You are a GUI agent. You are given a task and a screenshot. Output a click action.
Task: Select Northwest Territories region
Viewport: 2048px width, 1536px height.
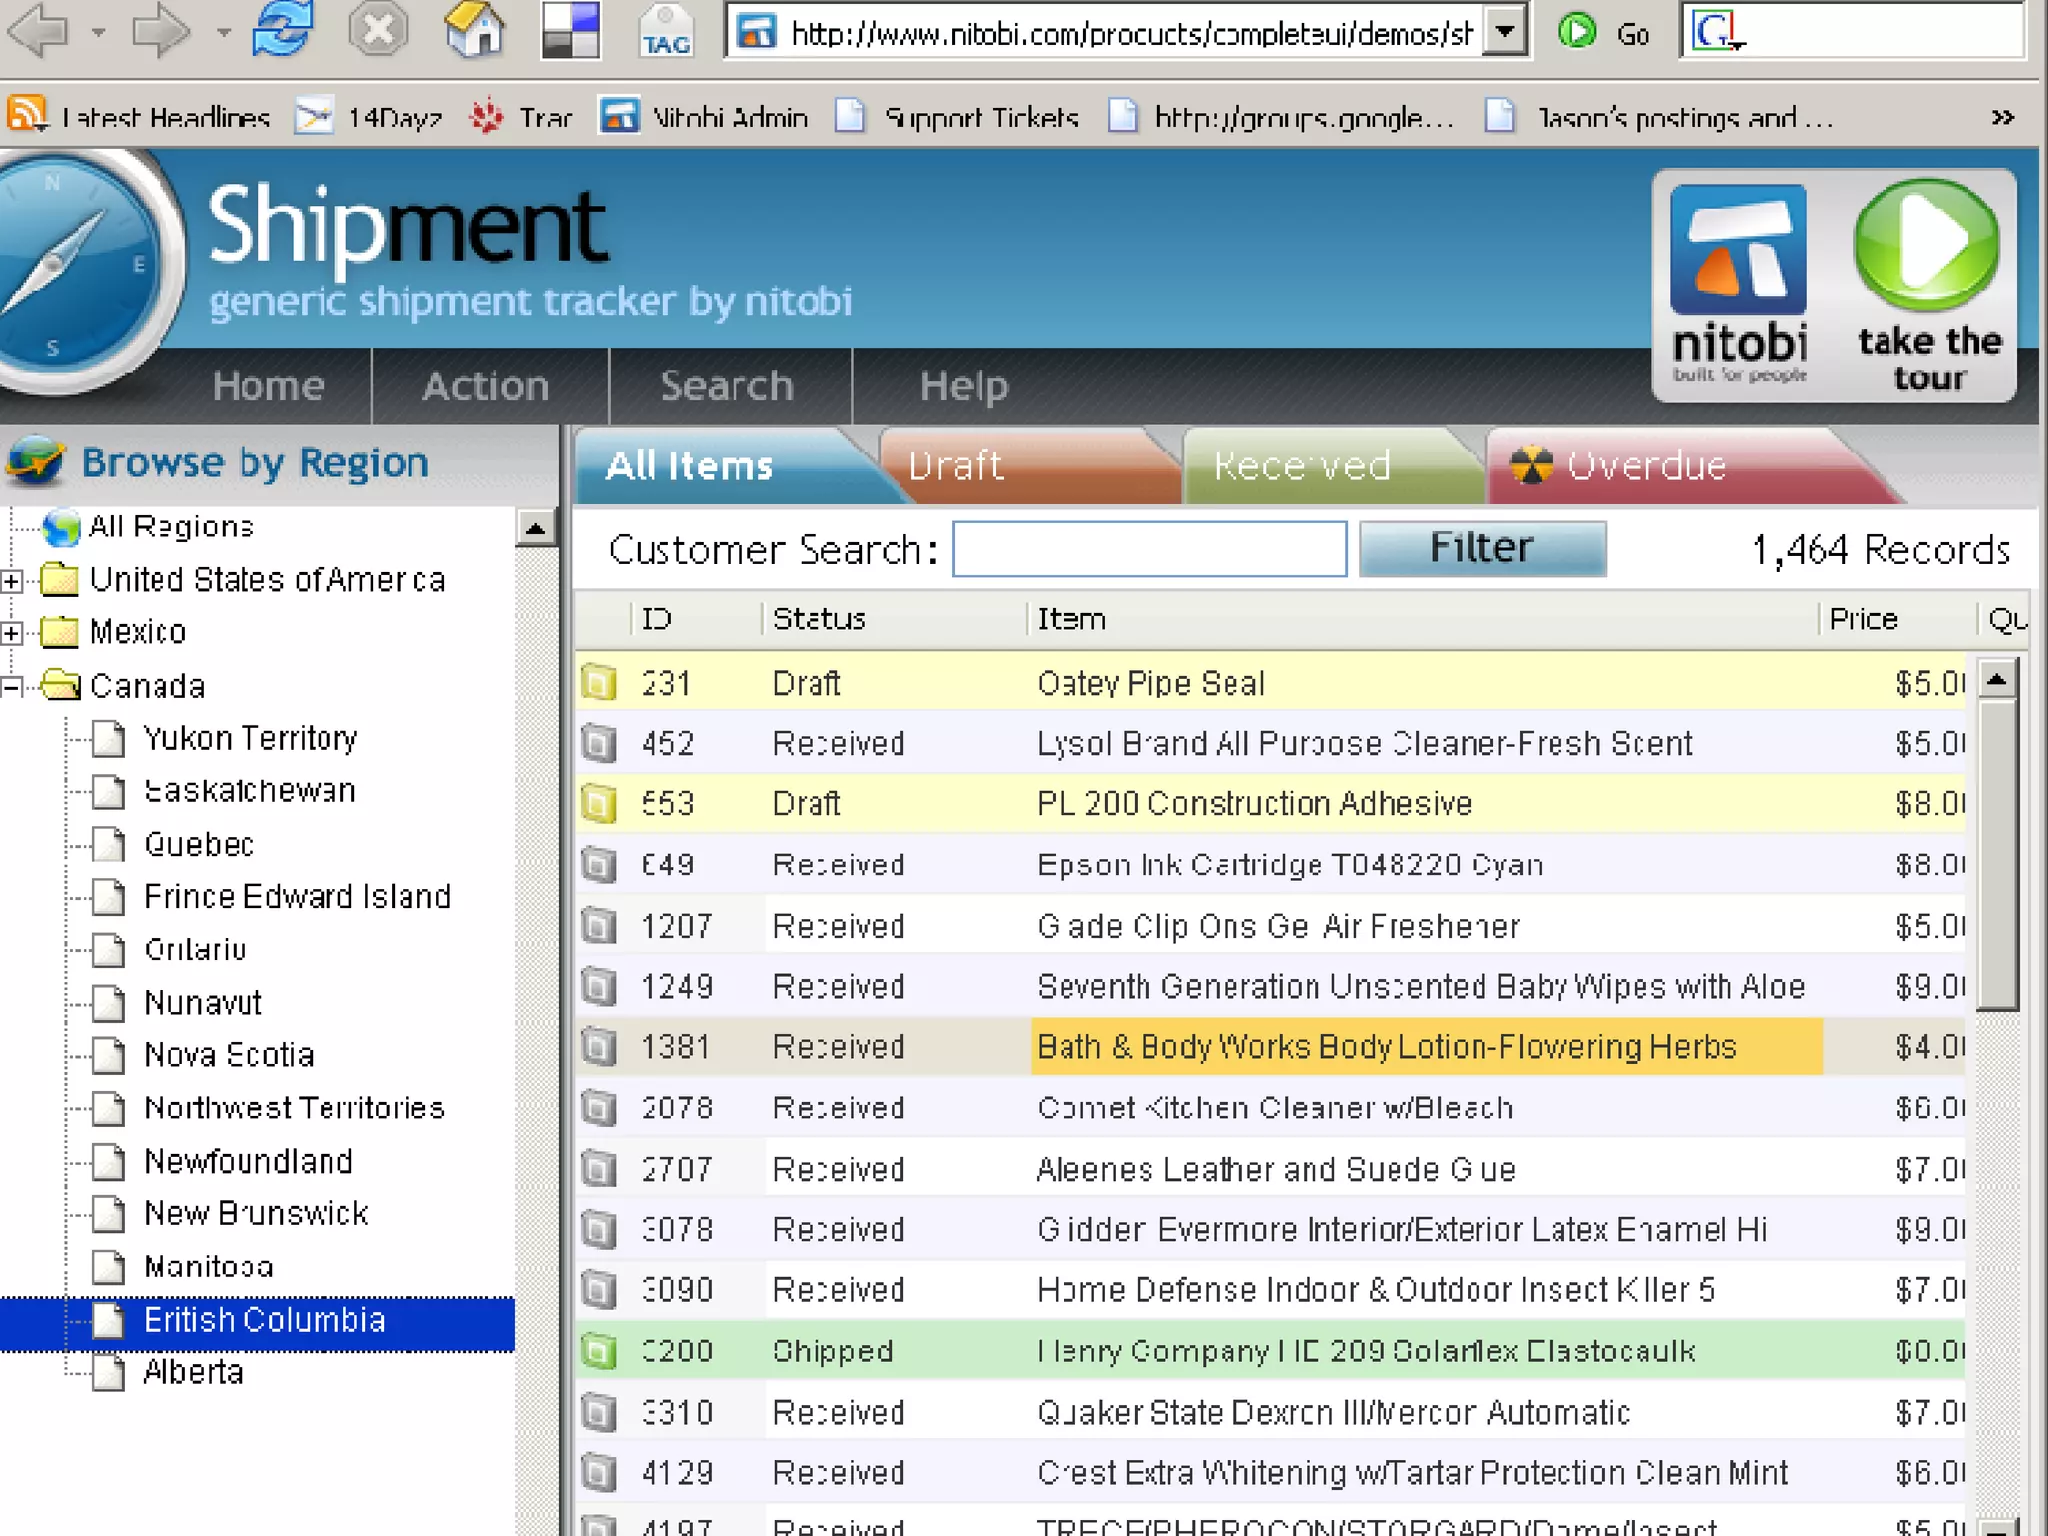coord(294,1108)
